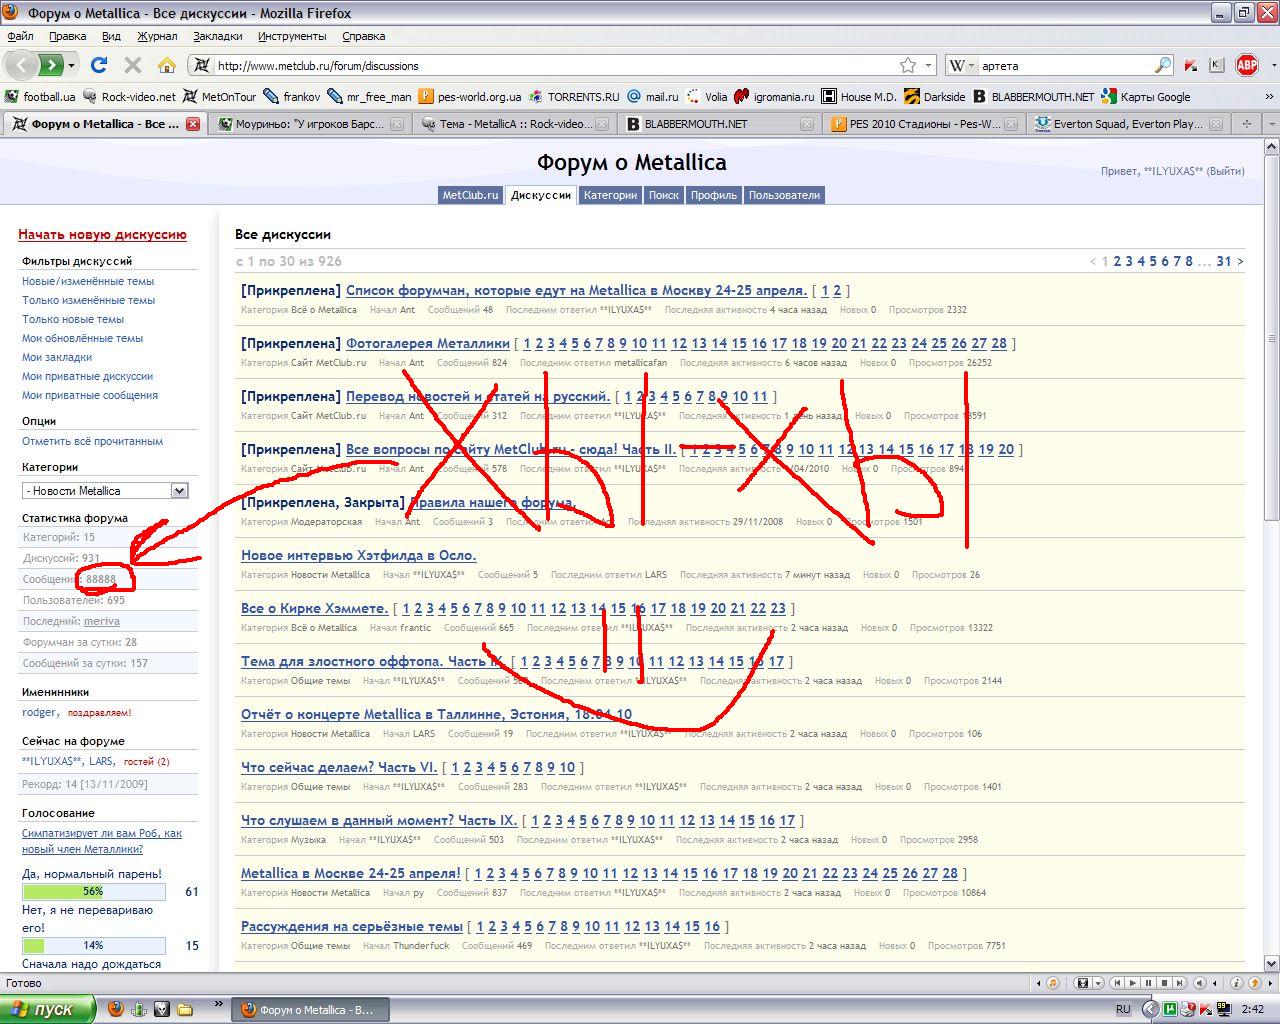Close the active Форум о Metallica tab

coord(193,124)
